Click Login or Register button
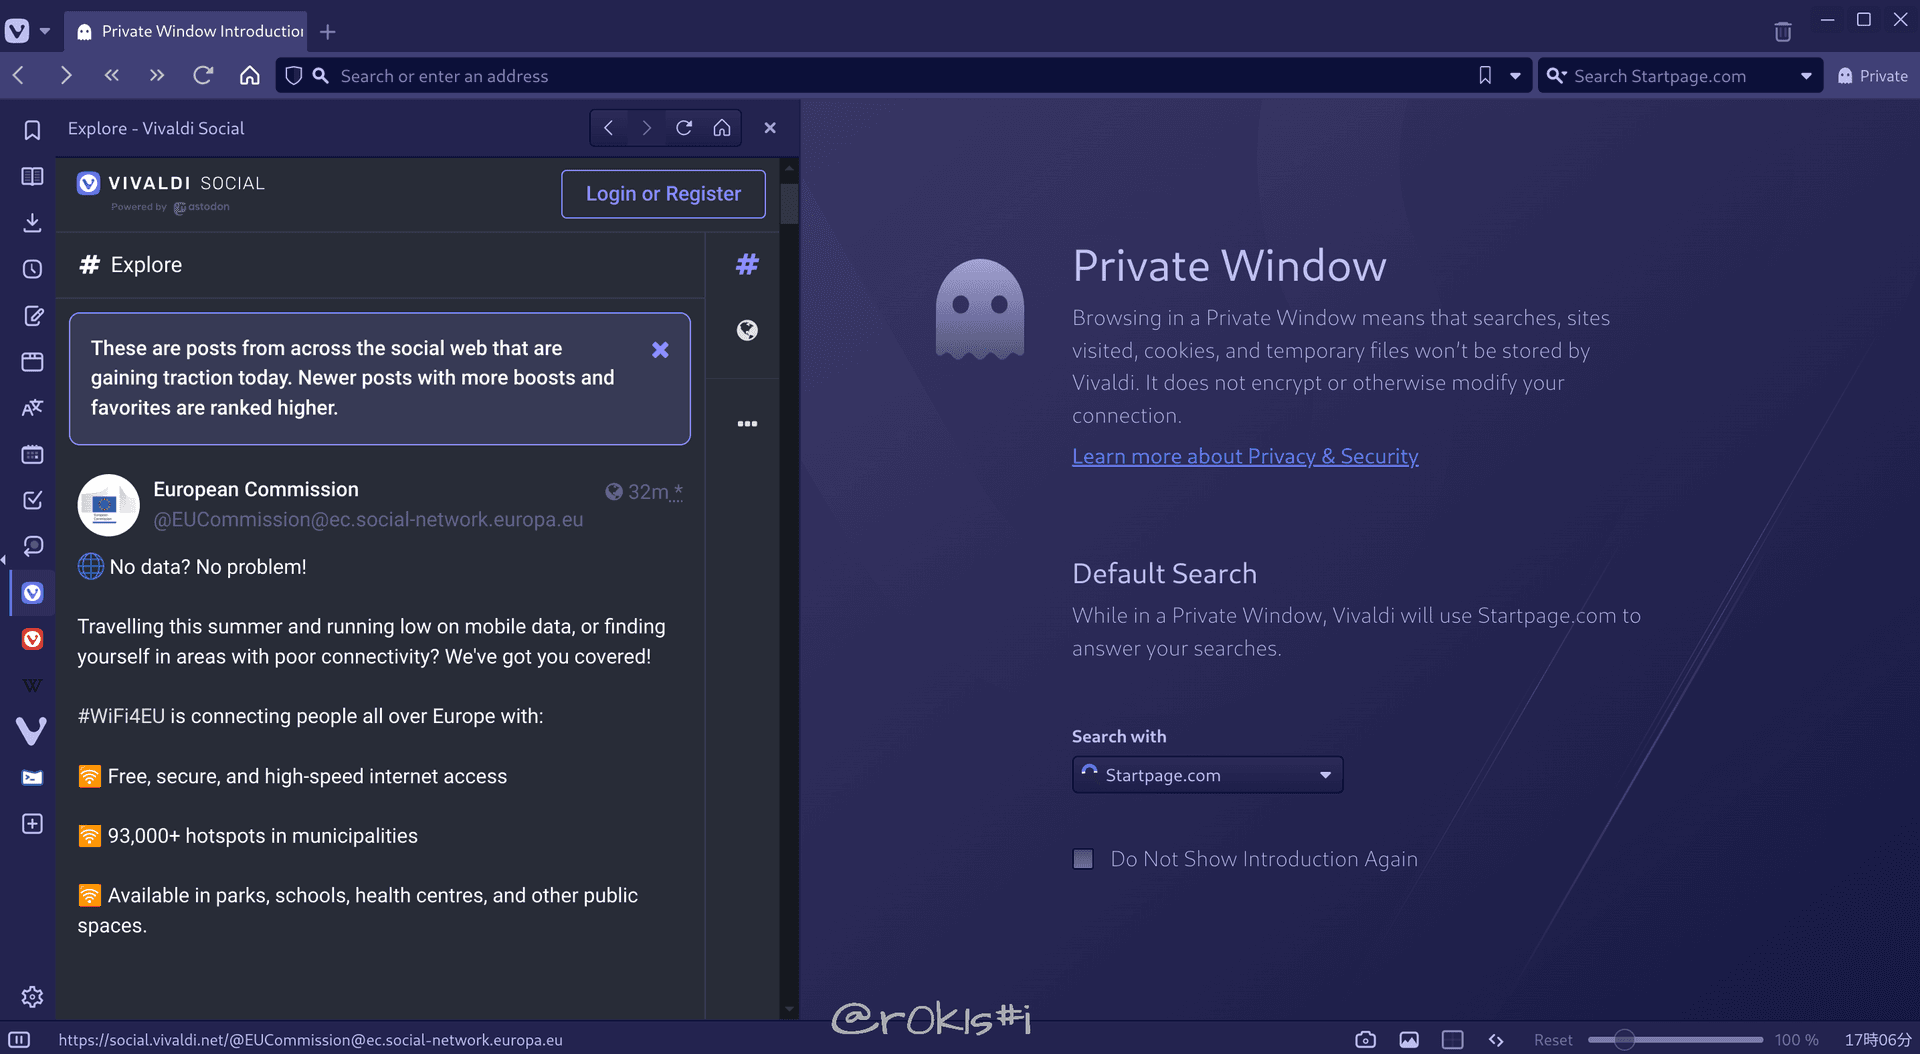 click(663, 194)
